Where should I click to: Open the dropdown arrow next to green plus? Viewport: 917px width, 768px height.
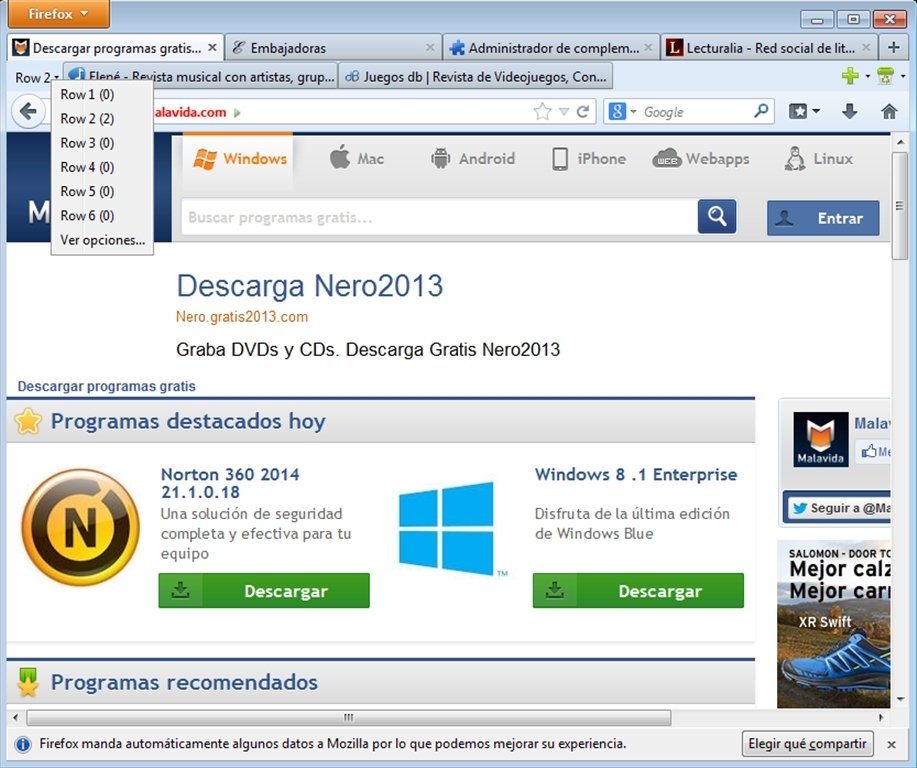point(867,76)
